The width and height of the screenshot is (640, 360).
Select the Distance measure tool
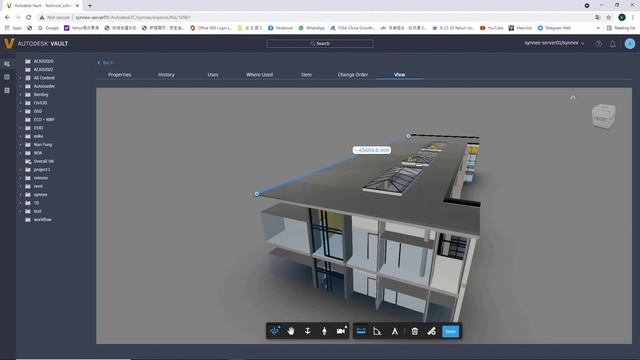click(361, 331)
